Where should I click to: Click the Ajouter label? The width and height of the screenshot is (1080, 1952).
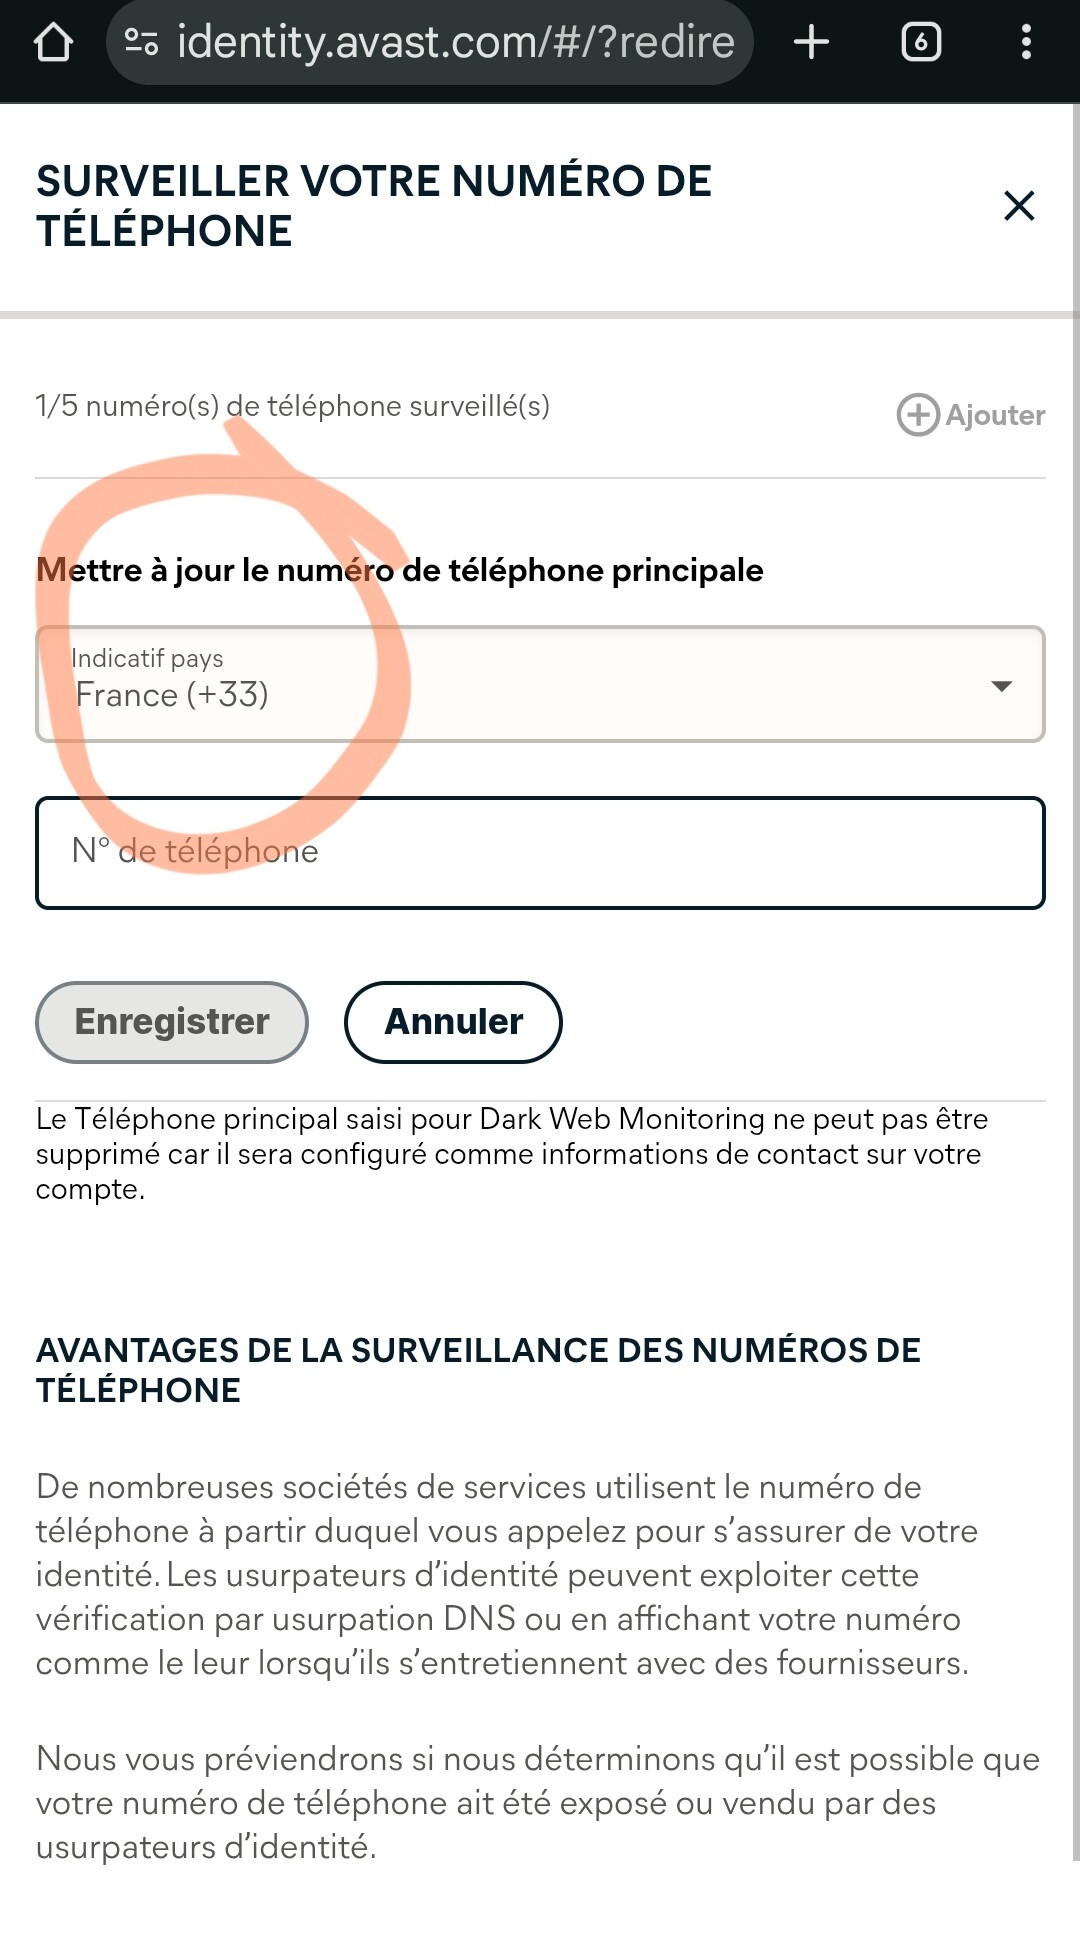995,415
